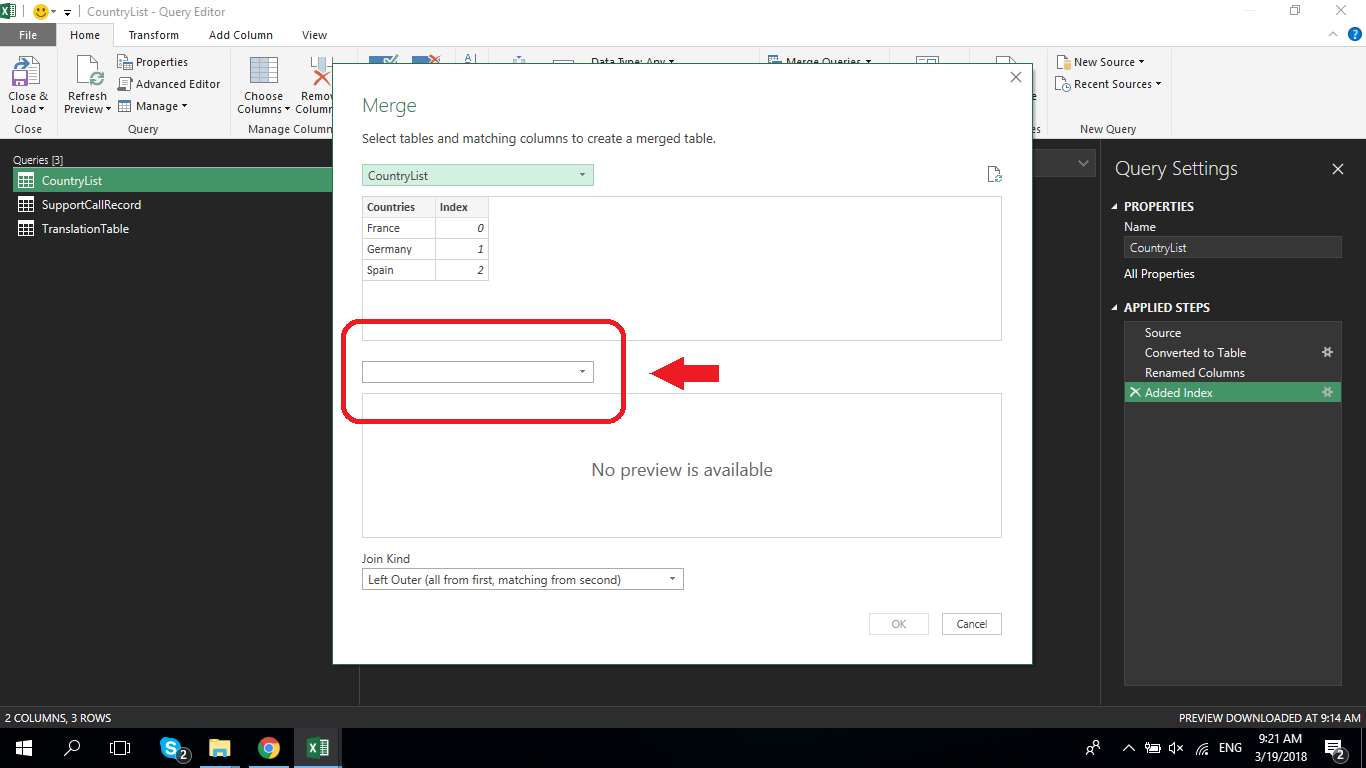Open the Add Column tab

[240, 34]
